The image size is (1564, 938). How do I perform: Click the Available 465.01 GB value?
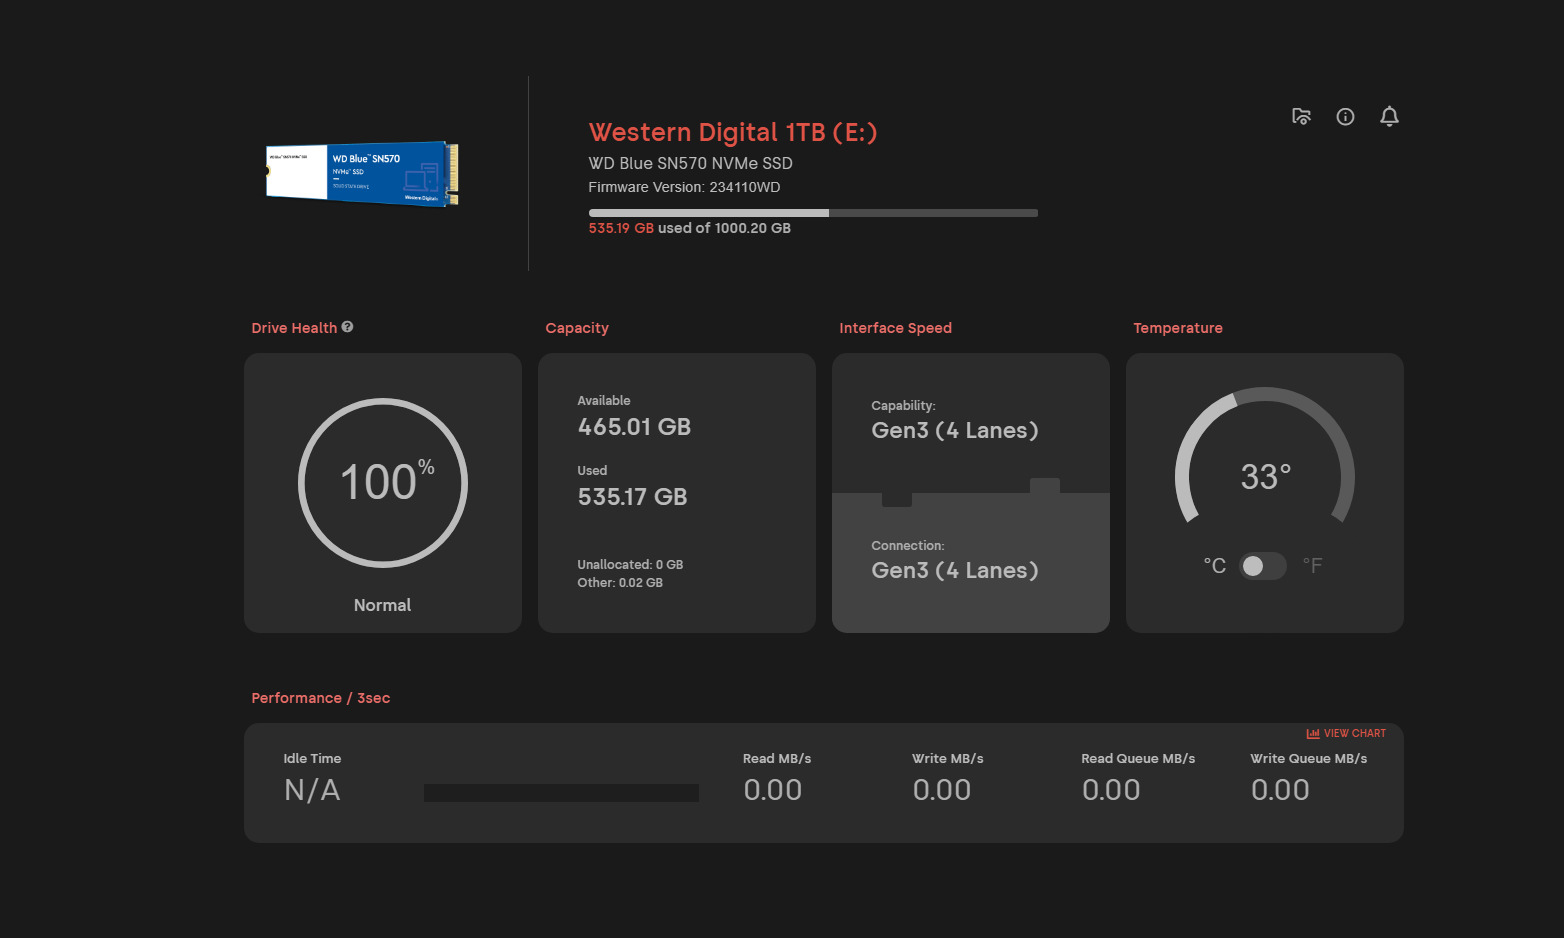click(x=634, y=427)
